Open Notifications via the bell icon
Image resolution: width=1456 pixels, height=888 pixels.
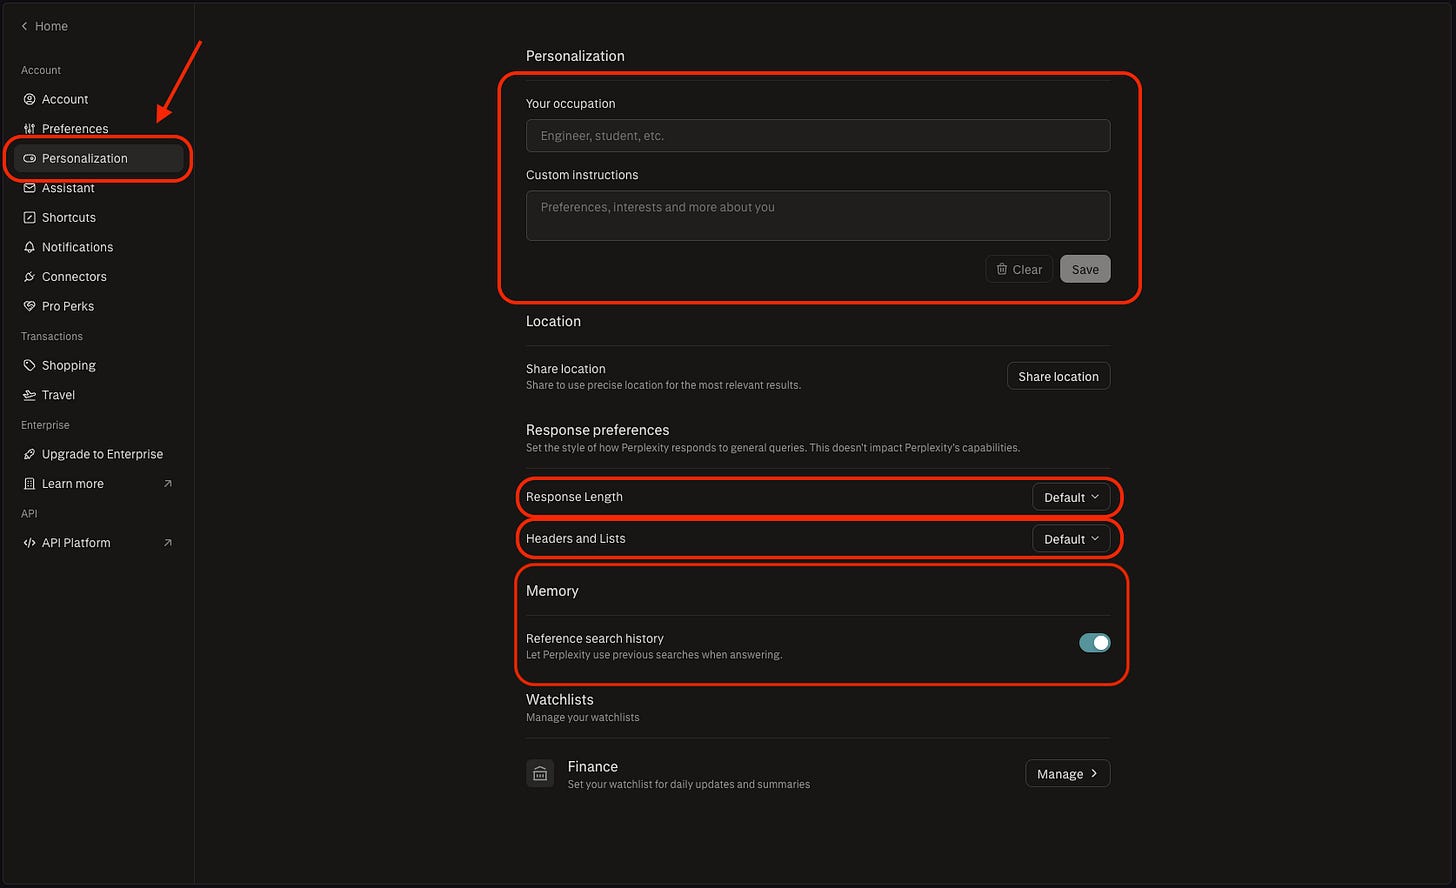(x=29, y=247)
